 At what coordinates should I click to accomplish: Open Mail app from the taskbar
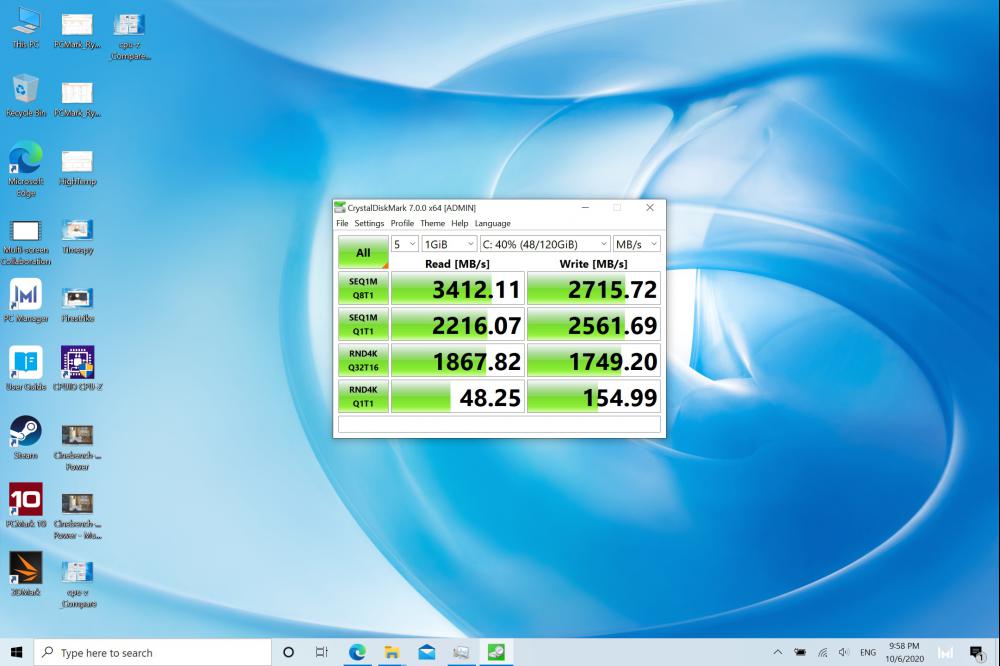point(427,652)
